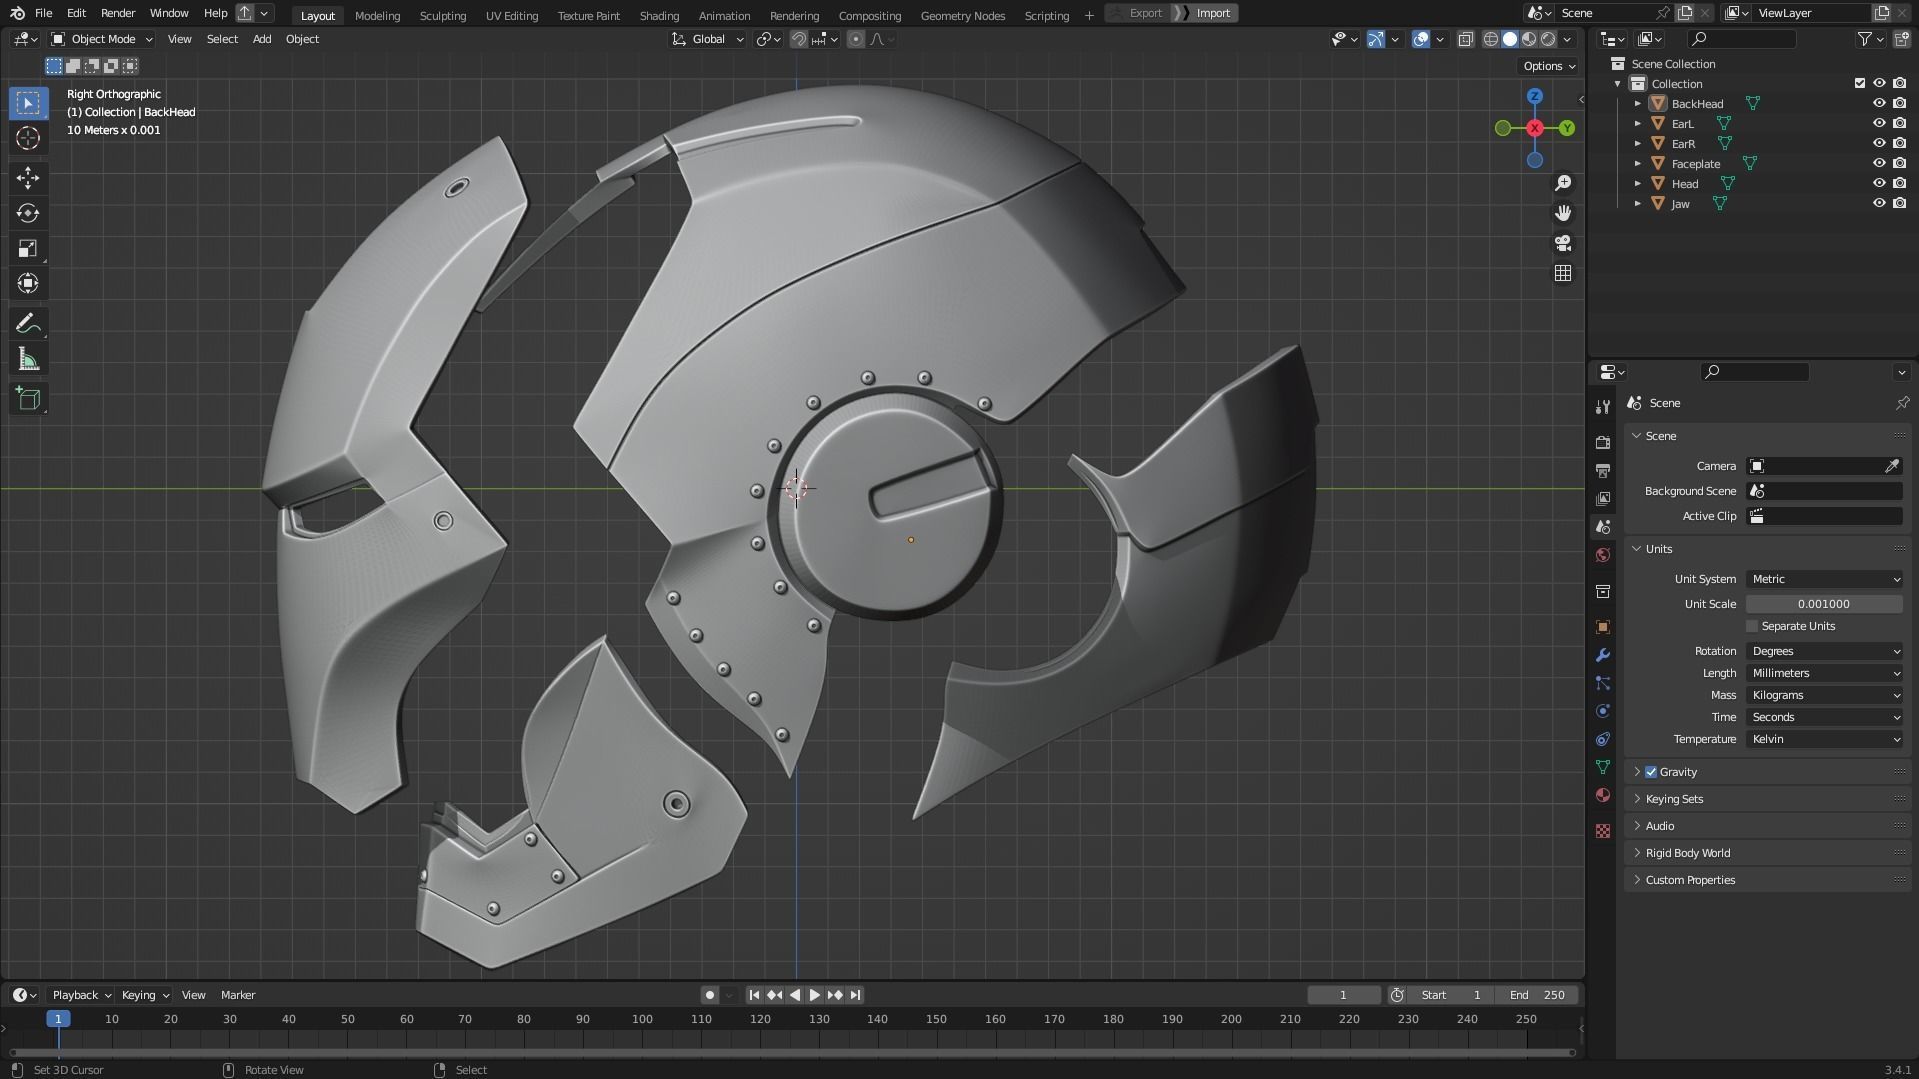This screenshot has width=1919, height=1079.
Task: Open the Modifier wrench properties tab
Action: tap(1603, 655)
